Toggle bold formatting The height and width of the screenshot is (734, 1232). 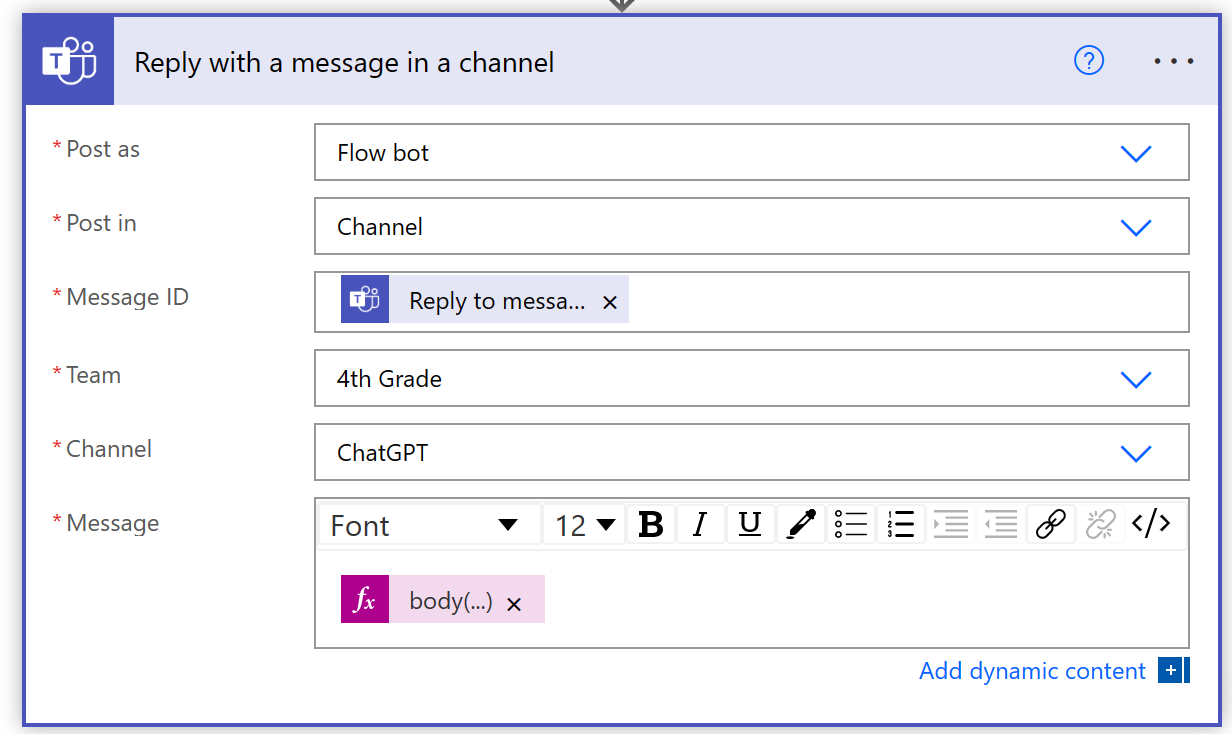tap(651, 525)
